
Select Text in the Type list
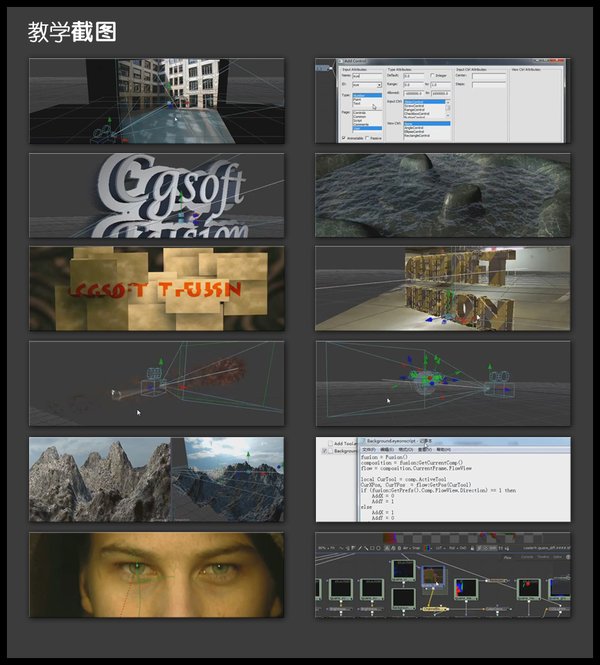coord(367,103)
